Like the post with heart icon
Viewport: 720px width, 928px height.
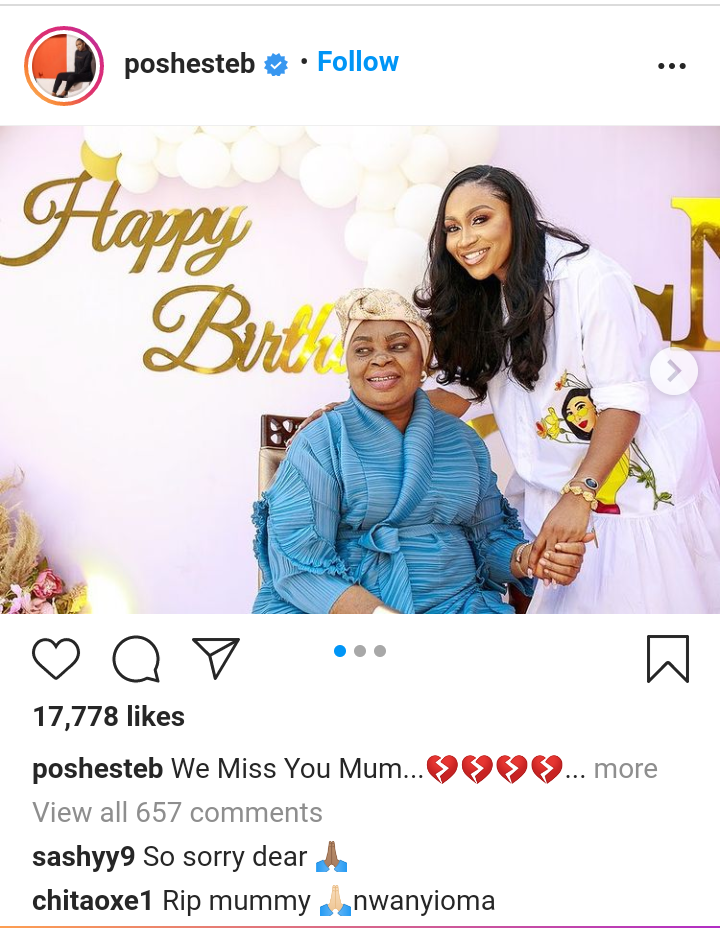tap(56, 658)
